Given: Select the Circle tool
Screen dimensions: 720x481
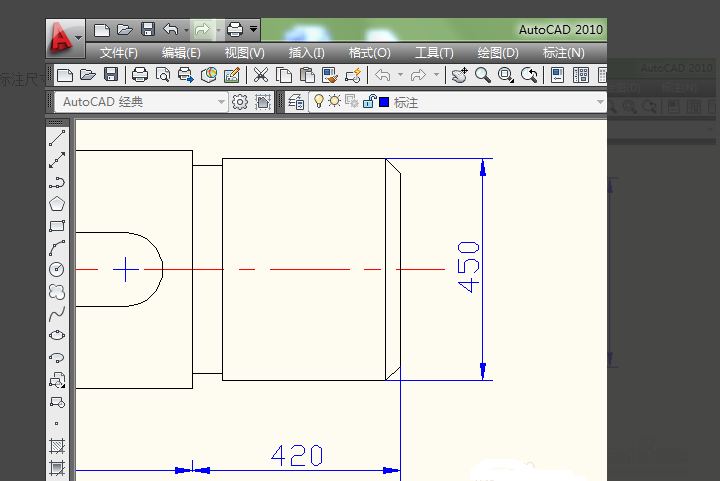Looking at the screenshot, I should tap(57, 269).
